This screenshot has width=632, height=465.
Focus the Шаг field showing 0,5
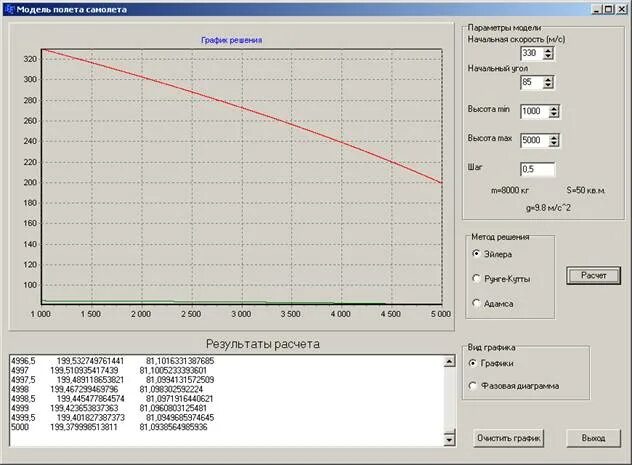click(x=537, y=169)
